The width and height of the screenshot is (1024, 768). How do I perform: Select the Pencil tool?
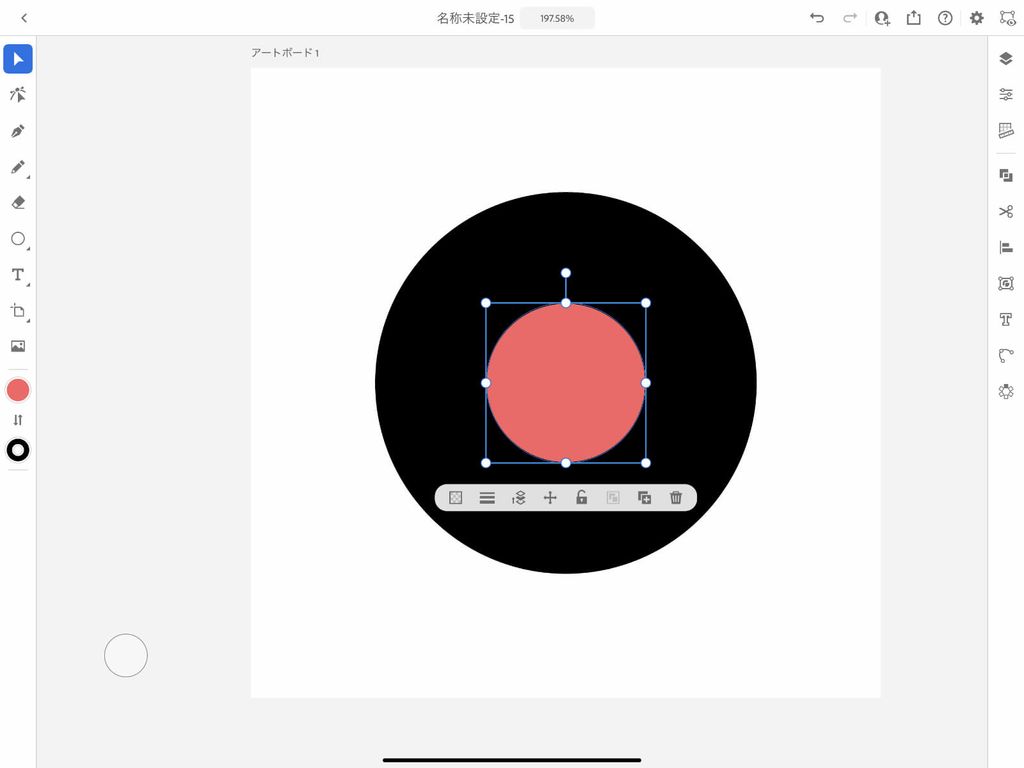pos(18,167)
